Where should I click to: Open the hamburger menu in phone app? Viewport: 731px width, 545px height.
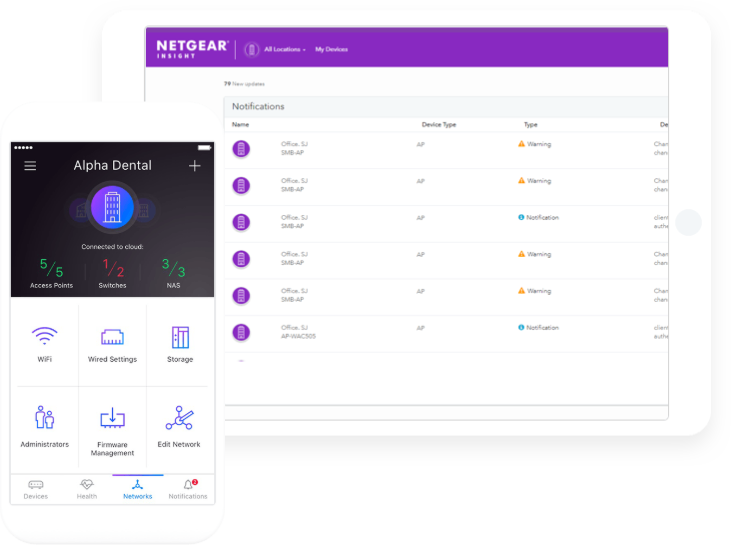click(30, 166)
